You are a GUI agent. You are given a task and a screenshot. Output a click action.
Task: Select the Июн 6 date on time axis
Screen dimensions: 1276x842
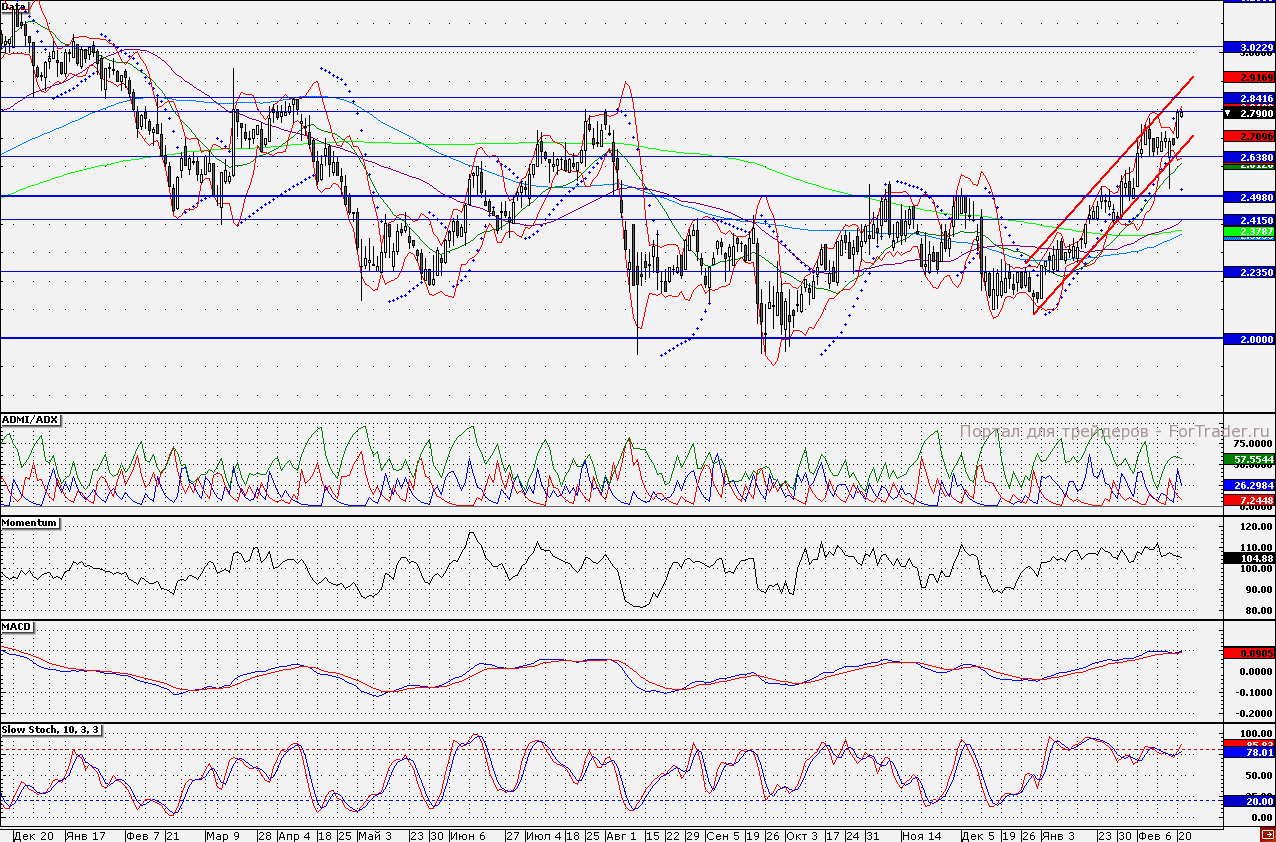468,835
